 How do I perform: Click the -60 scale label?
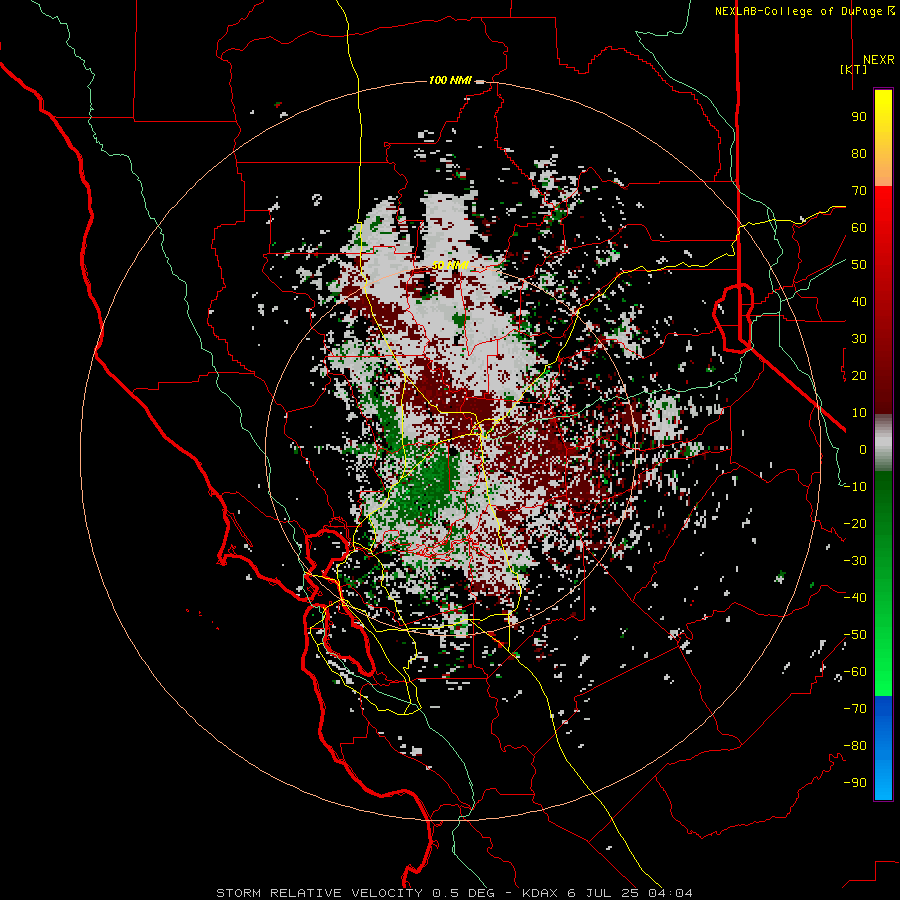[855, 672]
